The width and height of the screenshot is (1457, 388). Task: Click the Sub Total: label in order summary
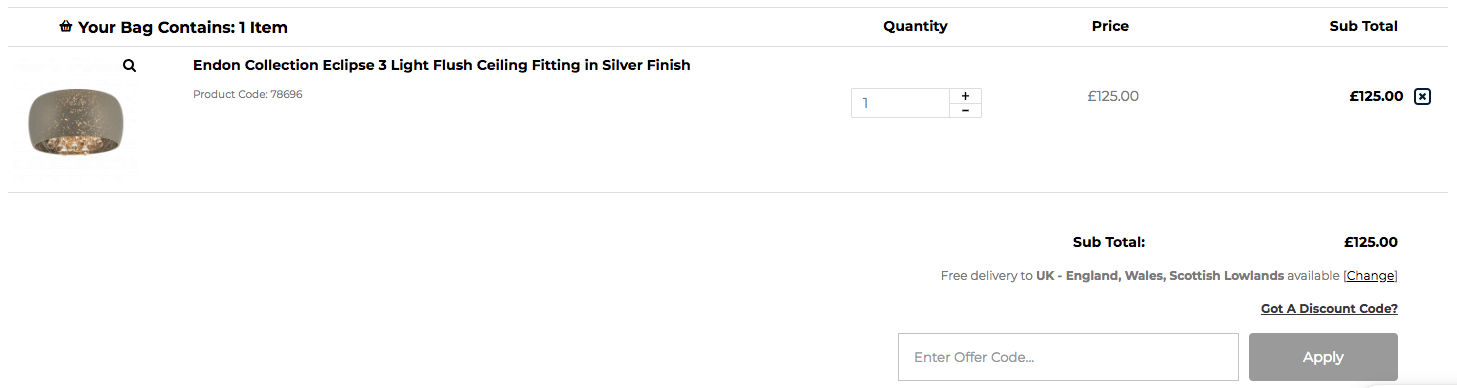1109,242
